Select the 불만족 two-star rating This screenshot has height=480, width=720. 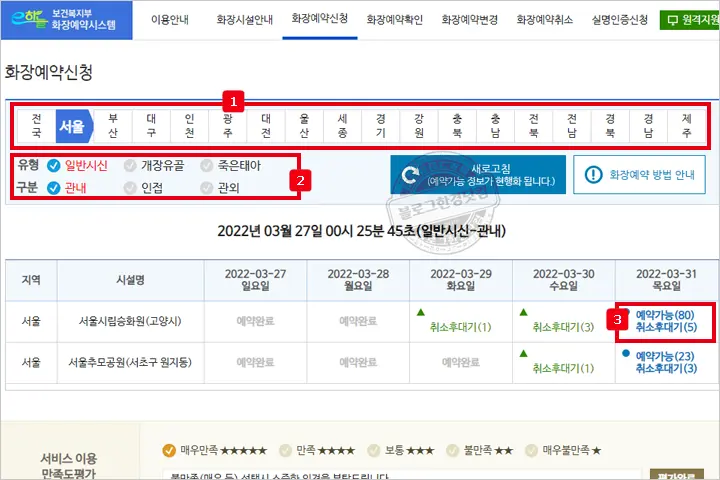click(x=479, y=451)
